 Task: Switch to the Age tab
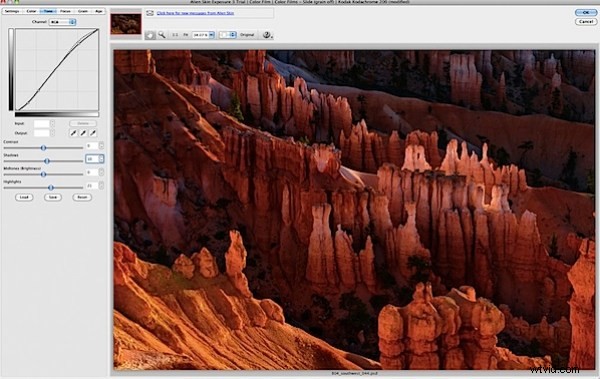click(98, 11)
